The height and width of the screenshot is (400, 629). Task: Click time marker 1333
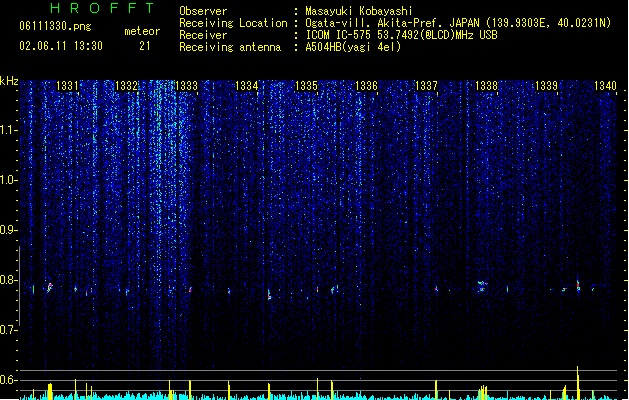187,86
